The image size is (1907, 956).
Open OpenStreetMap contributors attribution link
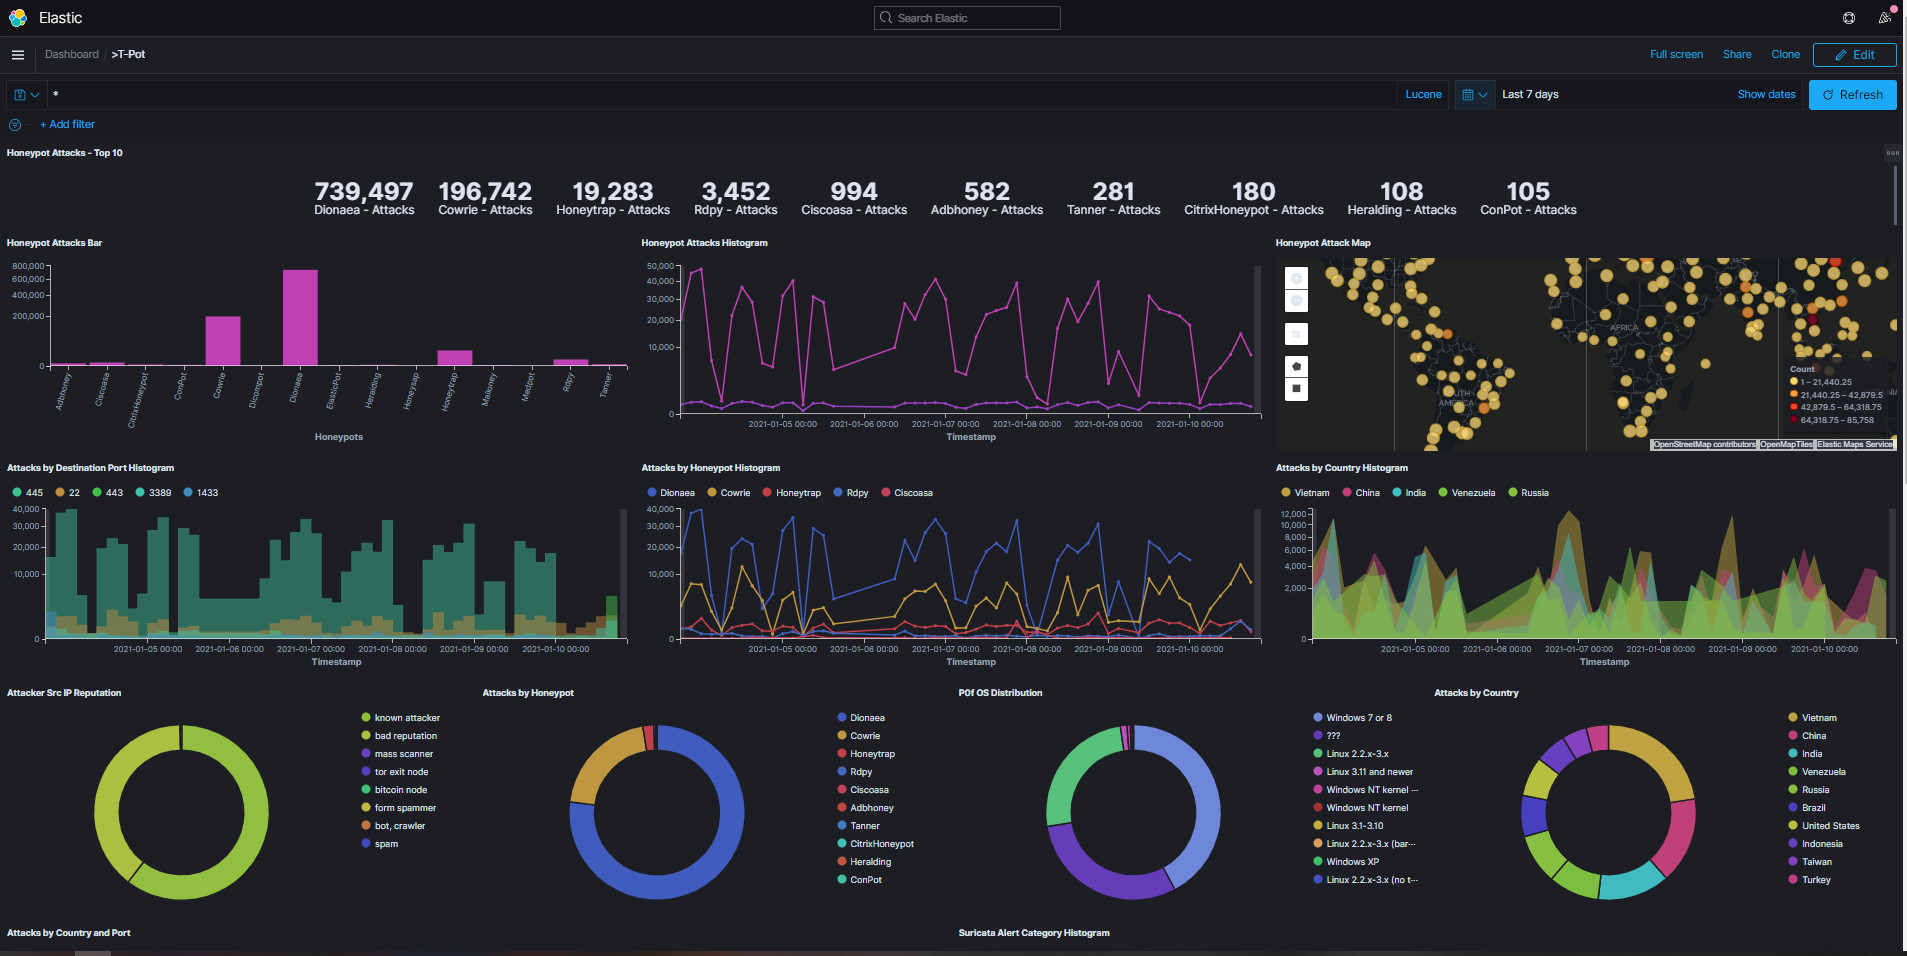[x=1704, y=444]
